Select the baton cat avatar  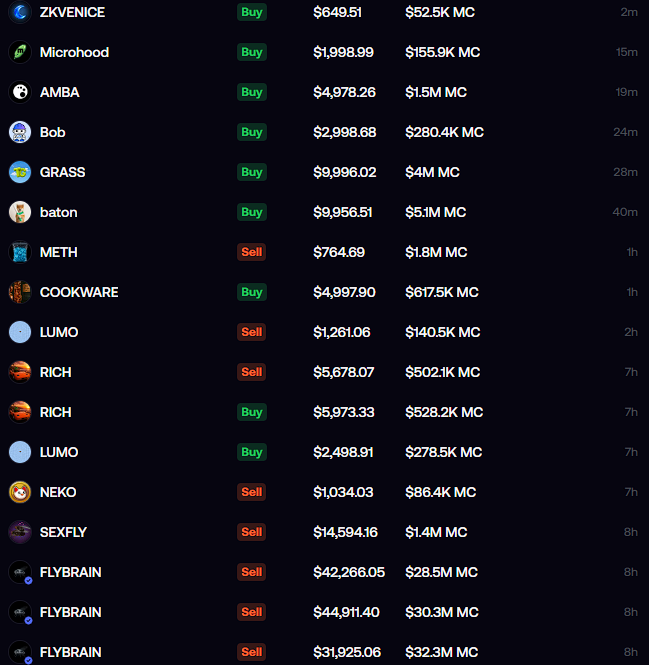[x=20, y=212]
